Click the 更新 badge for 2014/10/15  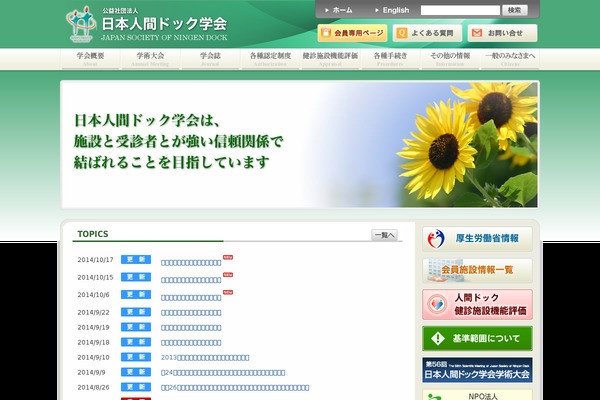point(136,277)
